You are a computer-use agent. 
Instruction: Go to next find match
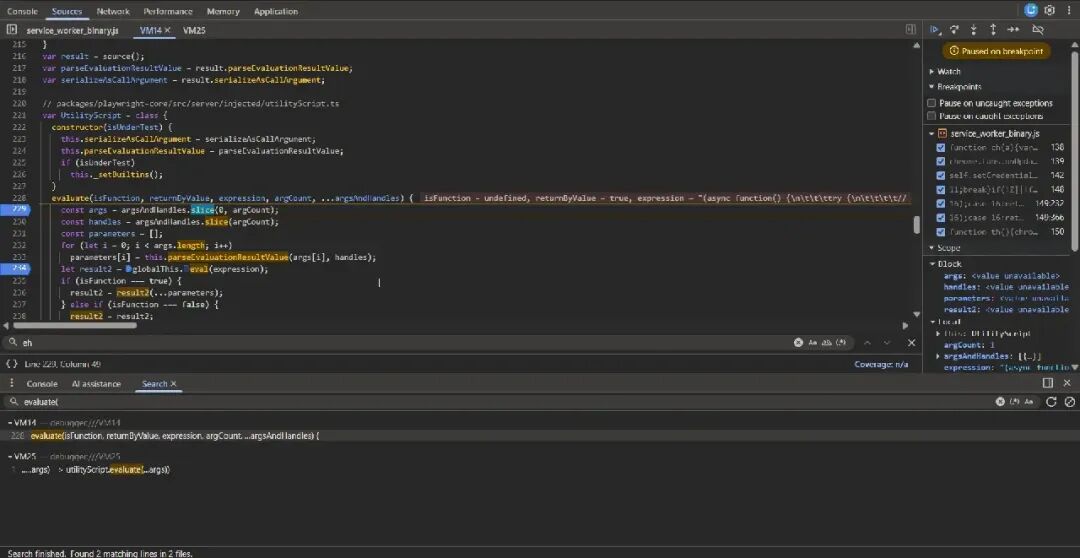click(x=887, y=342)
